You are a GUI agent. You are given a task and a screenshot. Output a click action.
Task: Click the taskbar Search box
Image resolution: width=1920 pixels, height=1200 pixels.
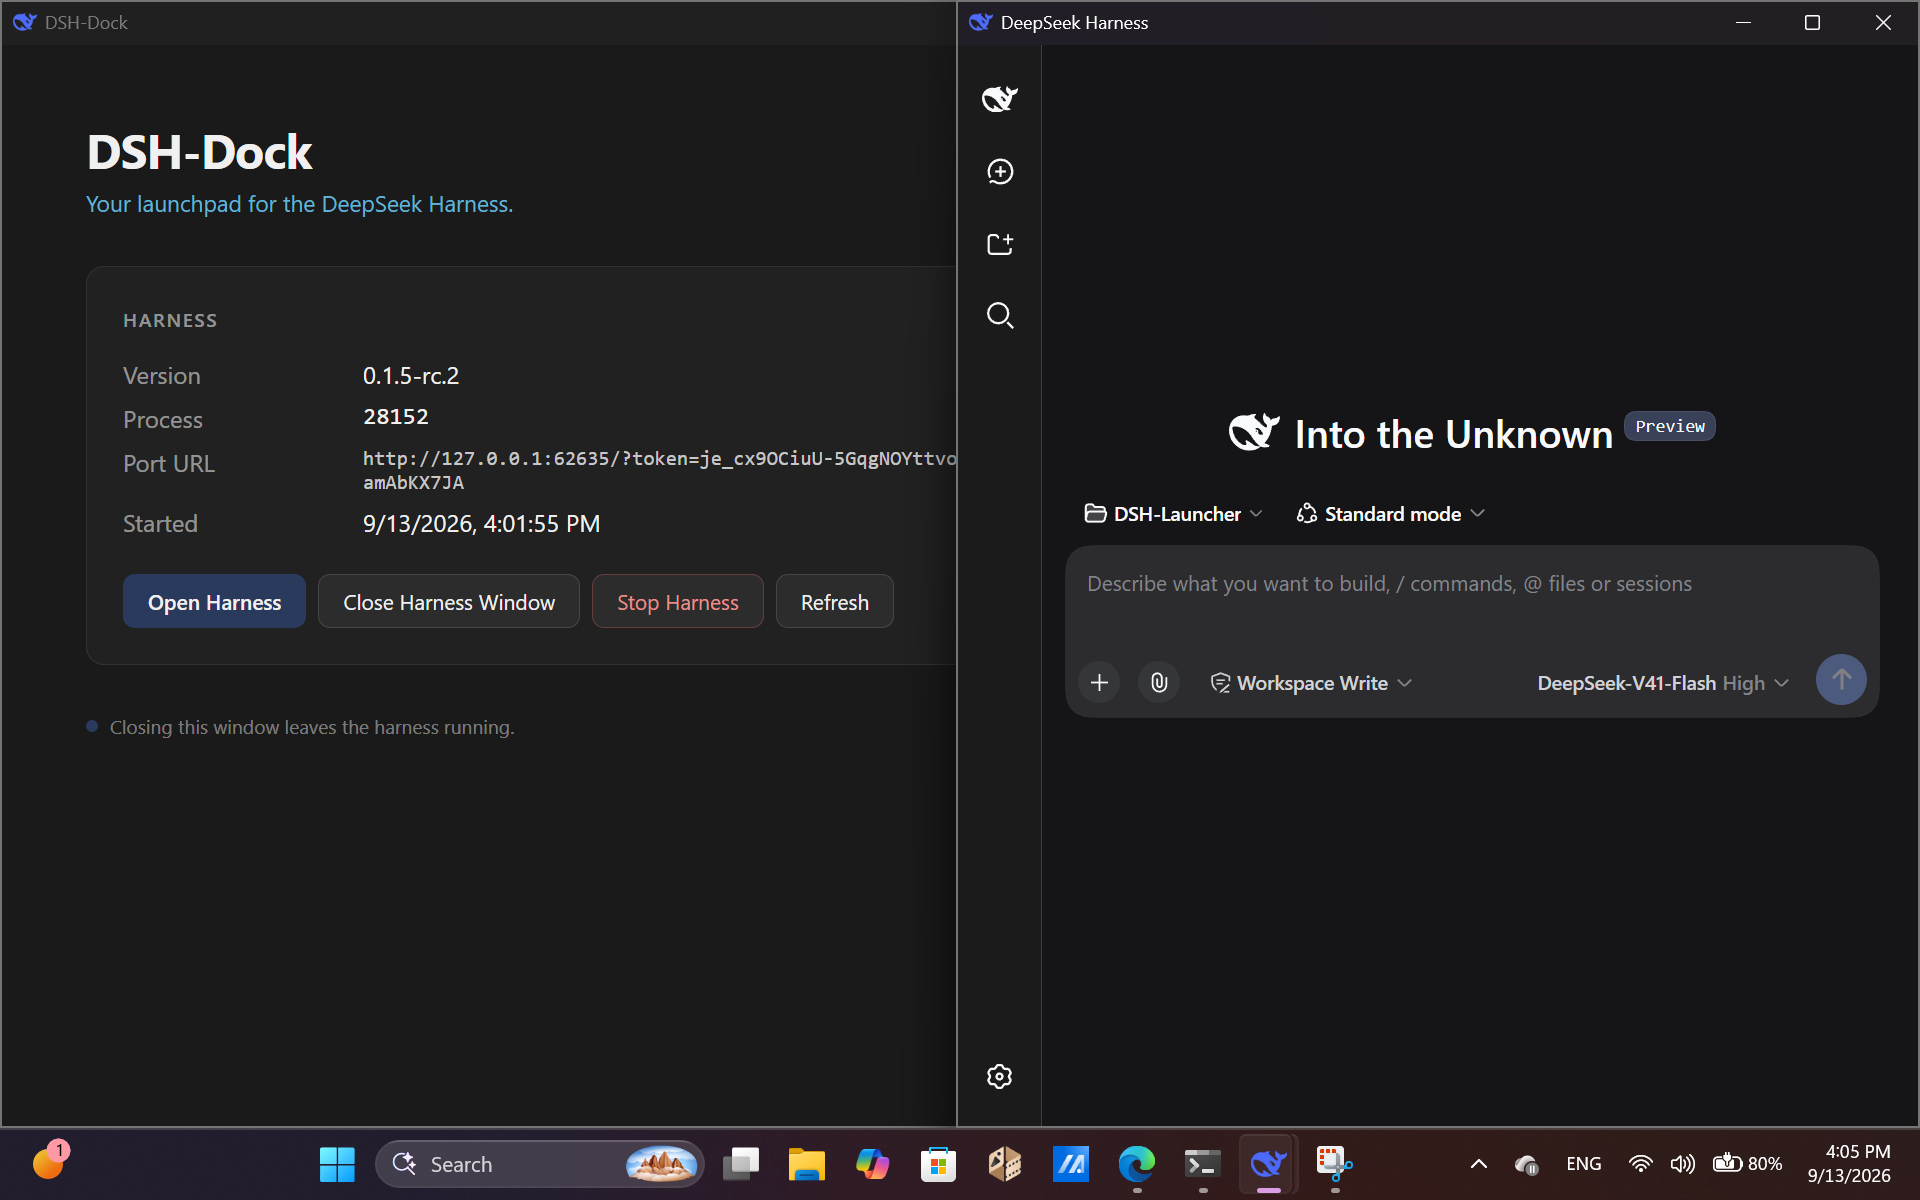pos(540,1164)
